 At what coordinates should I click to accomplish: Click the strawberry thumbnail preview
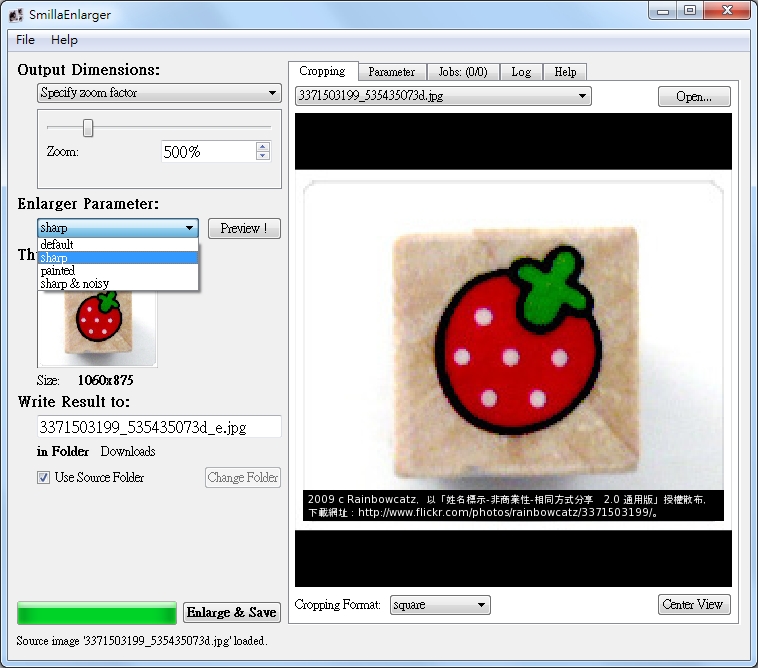97,329
